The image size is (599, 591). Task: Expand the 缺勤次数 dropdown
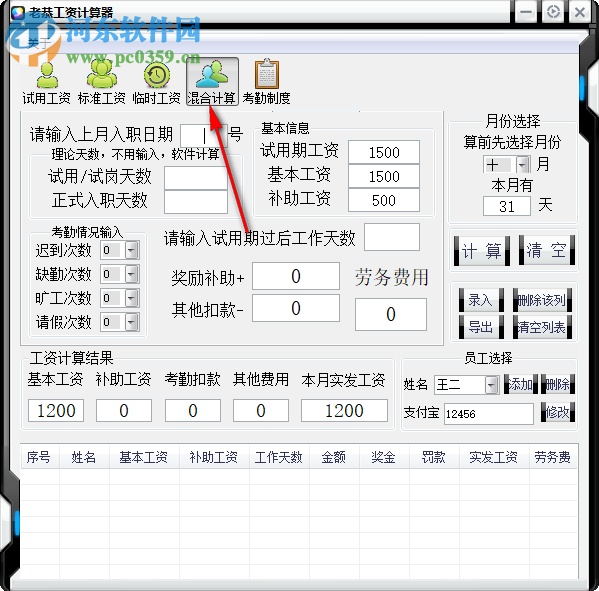tap(131, 274)
